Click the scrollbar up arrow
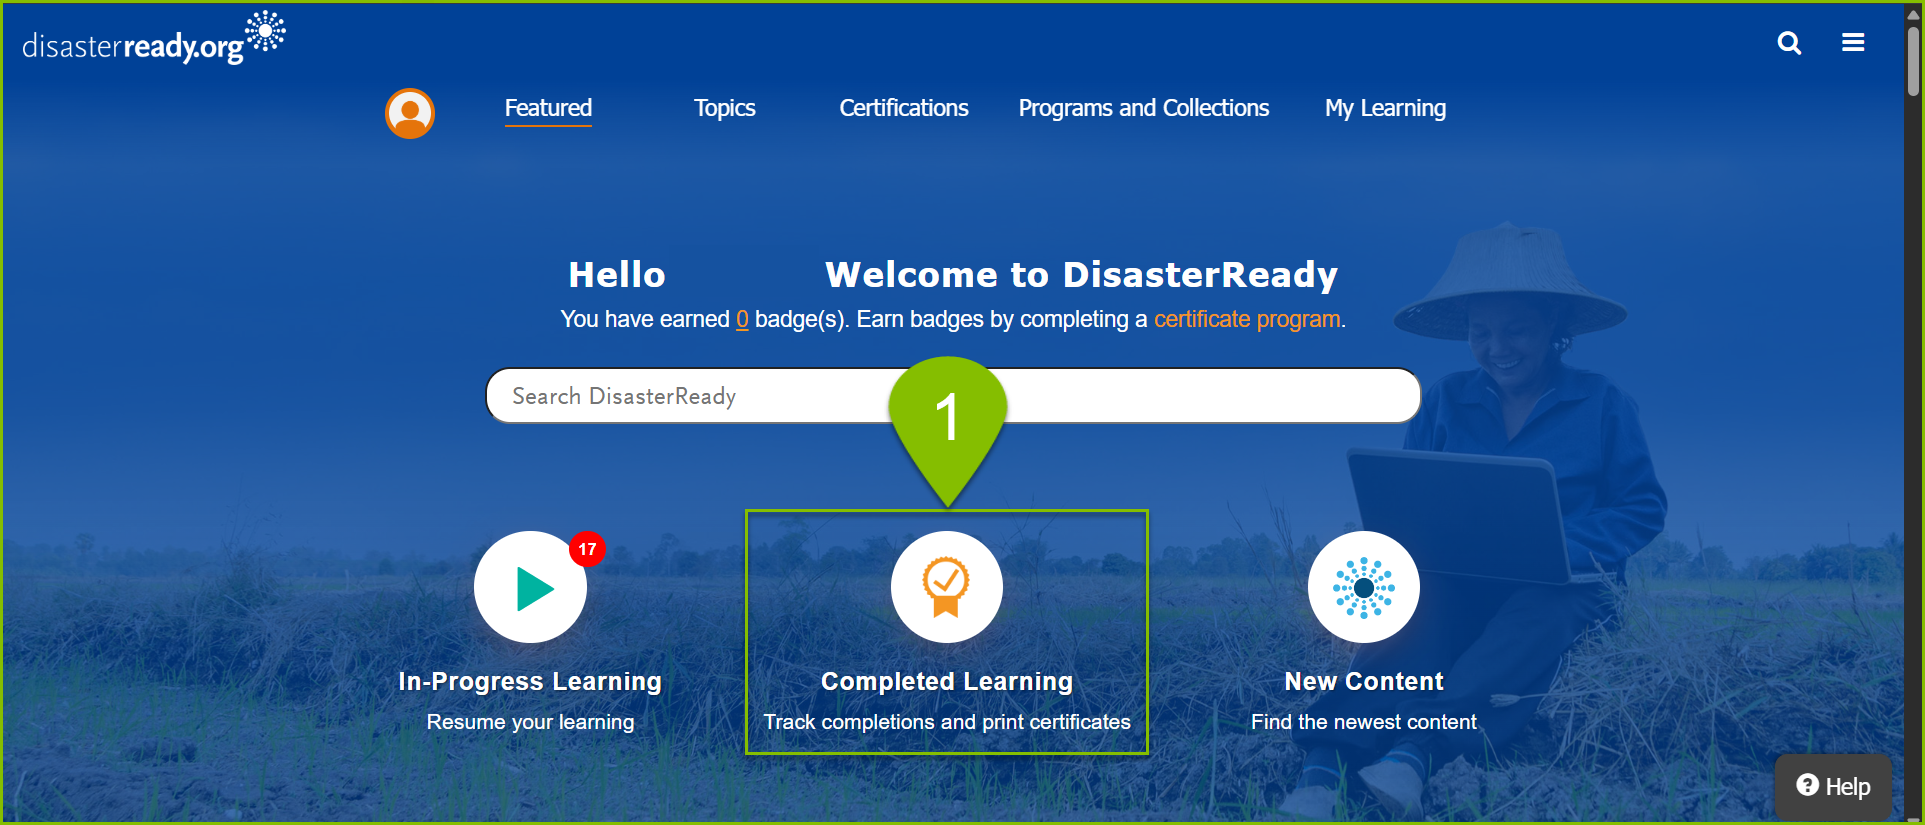 1913,14
